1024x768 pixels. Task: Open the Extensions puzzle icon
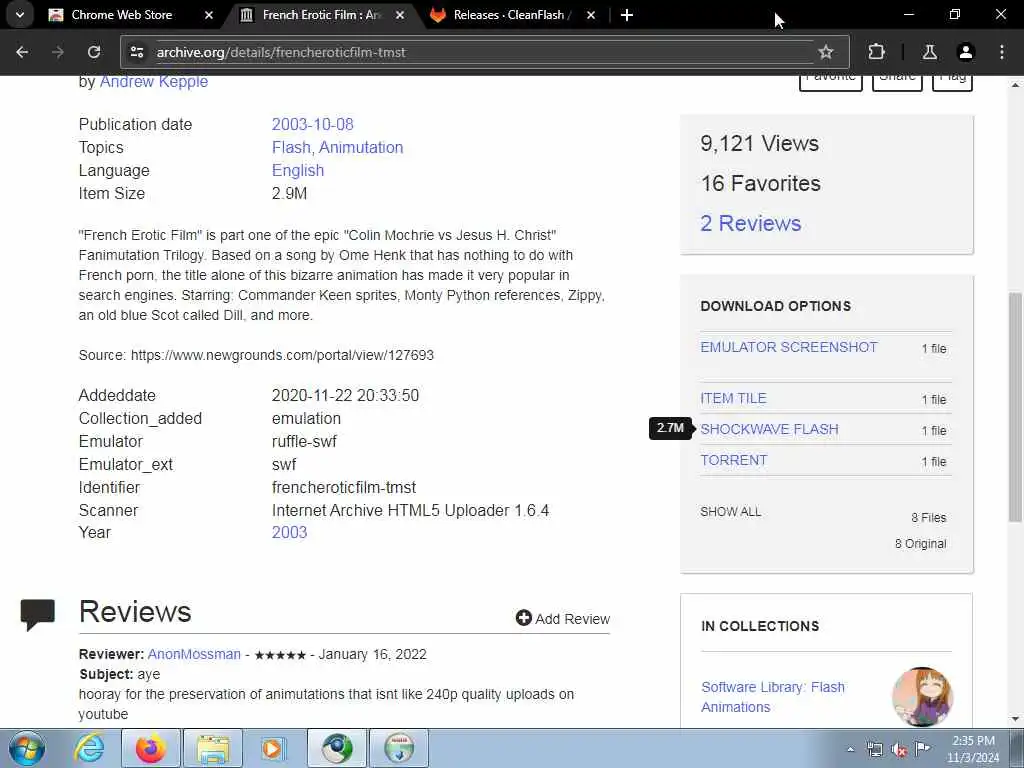pyautogui.click(x=876, y=52)
